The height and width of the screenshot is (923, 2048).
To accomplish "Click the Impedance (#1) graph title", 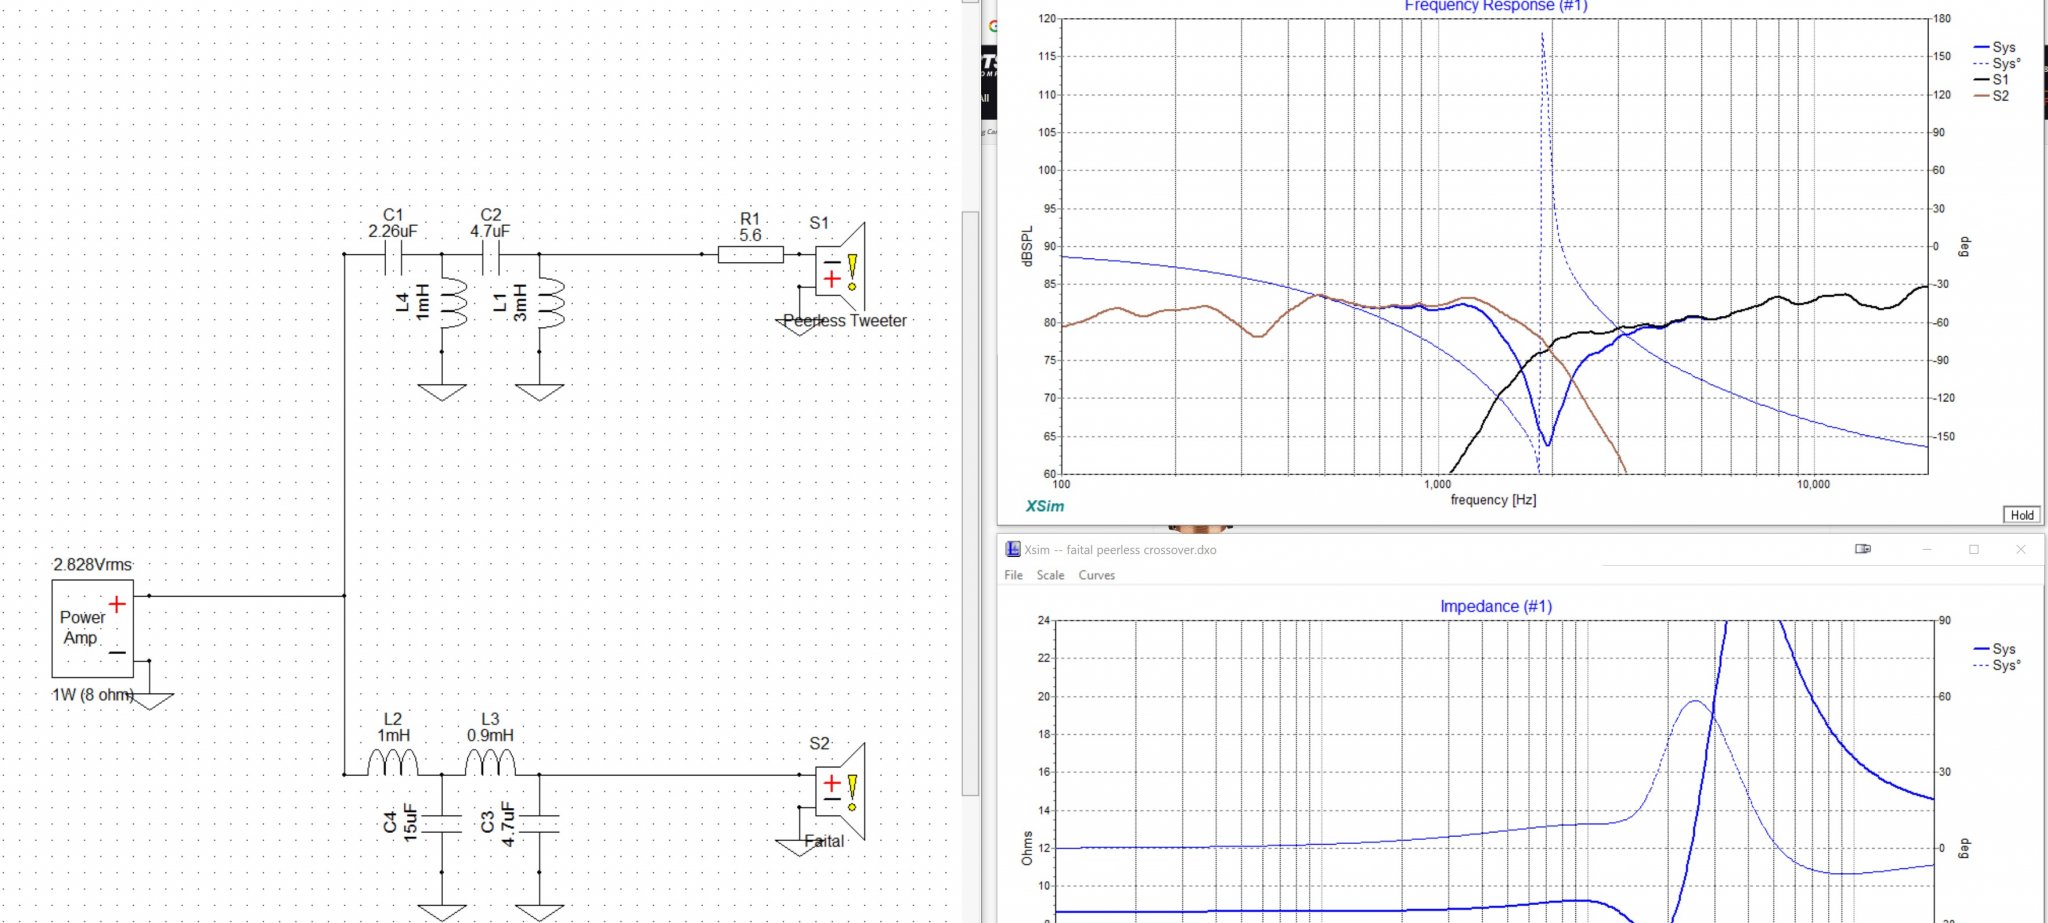I will point(1496,606).
